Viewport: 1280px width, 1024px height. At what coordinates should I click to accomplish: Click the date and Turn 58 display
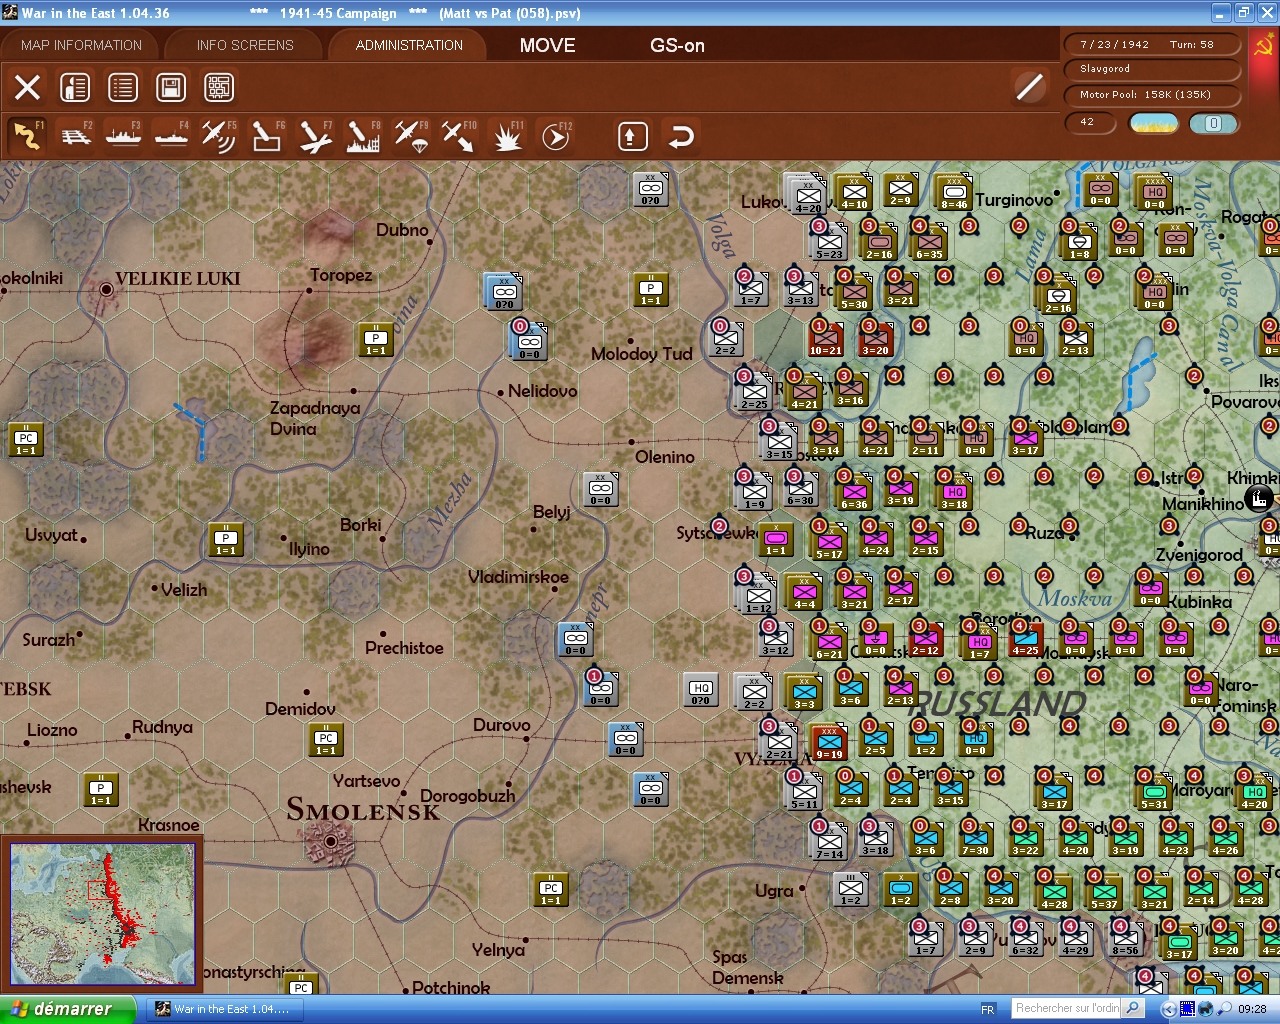[x=1153, y=44]
